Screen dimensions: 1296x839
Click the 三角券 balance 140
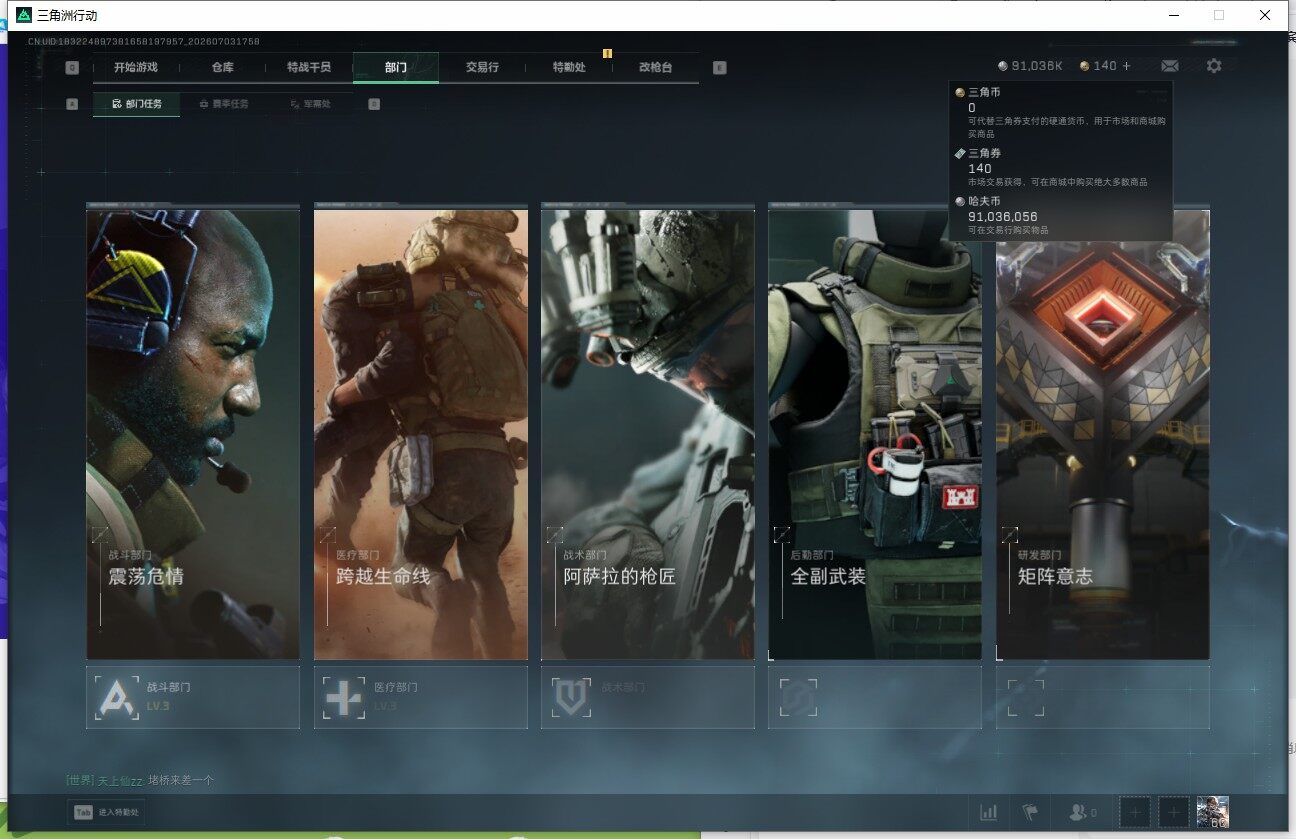tap(1098, 66)
